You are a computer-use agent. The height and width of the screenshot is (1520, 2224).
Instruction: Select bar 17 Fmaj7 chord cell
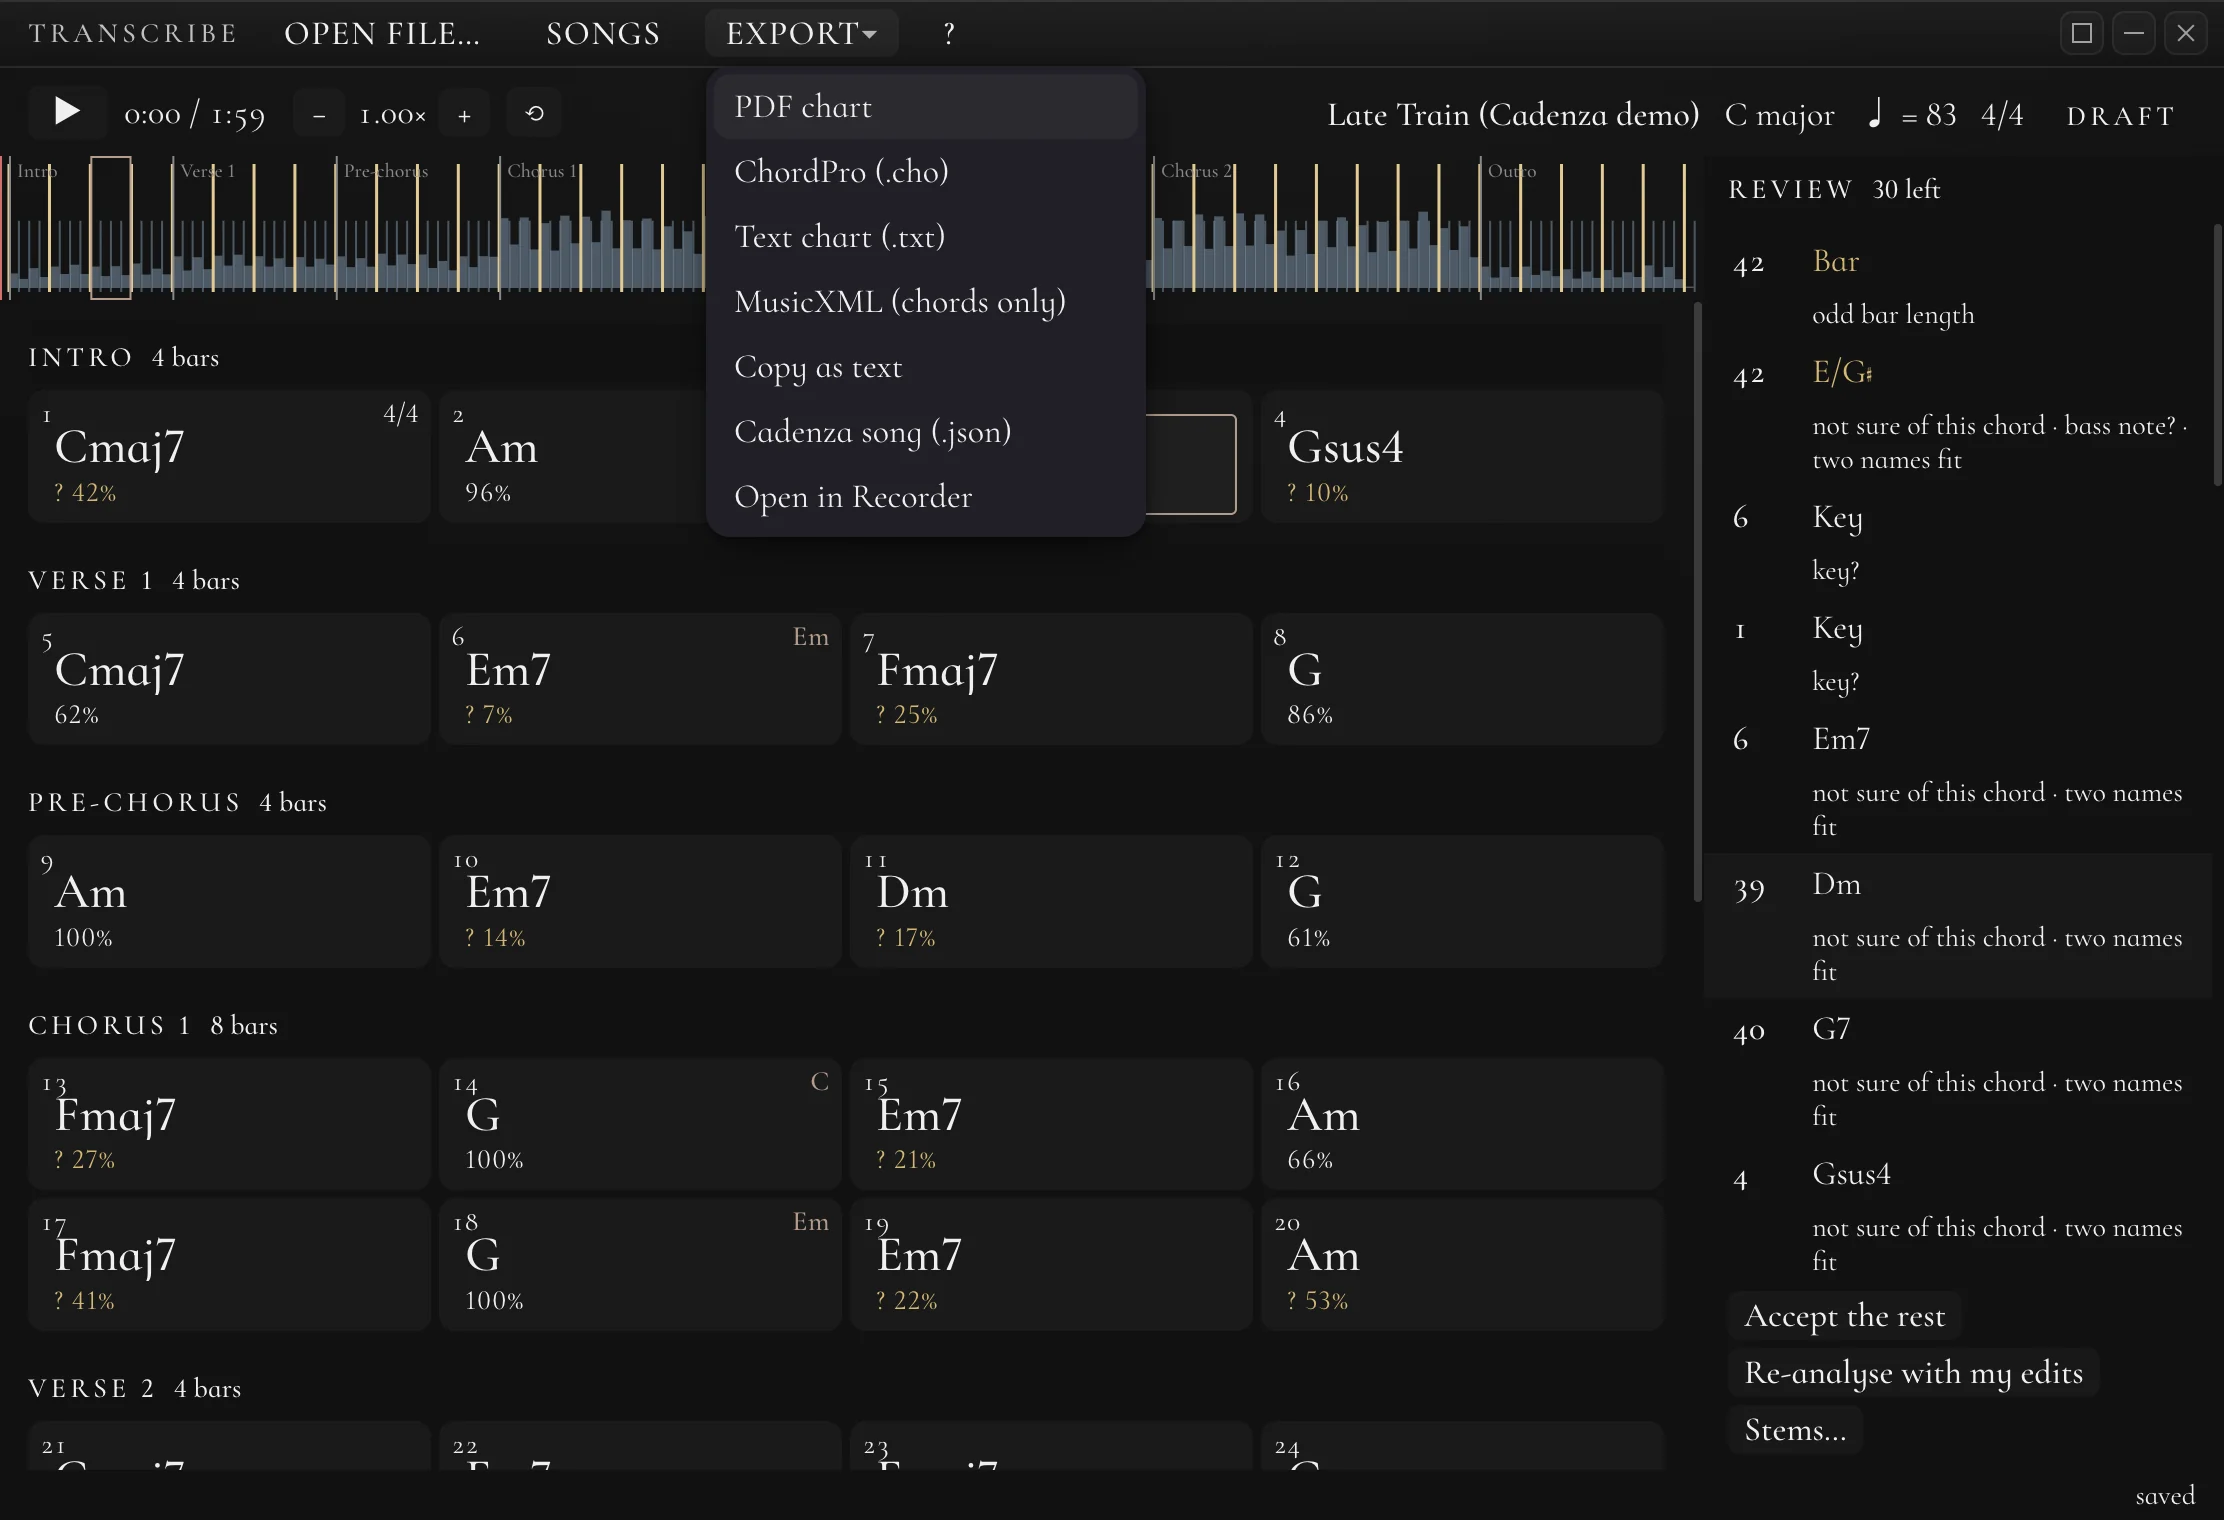pyautogui.click(x=229, y=1265)
